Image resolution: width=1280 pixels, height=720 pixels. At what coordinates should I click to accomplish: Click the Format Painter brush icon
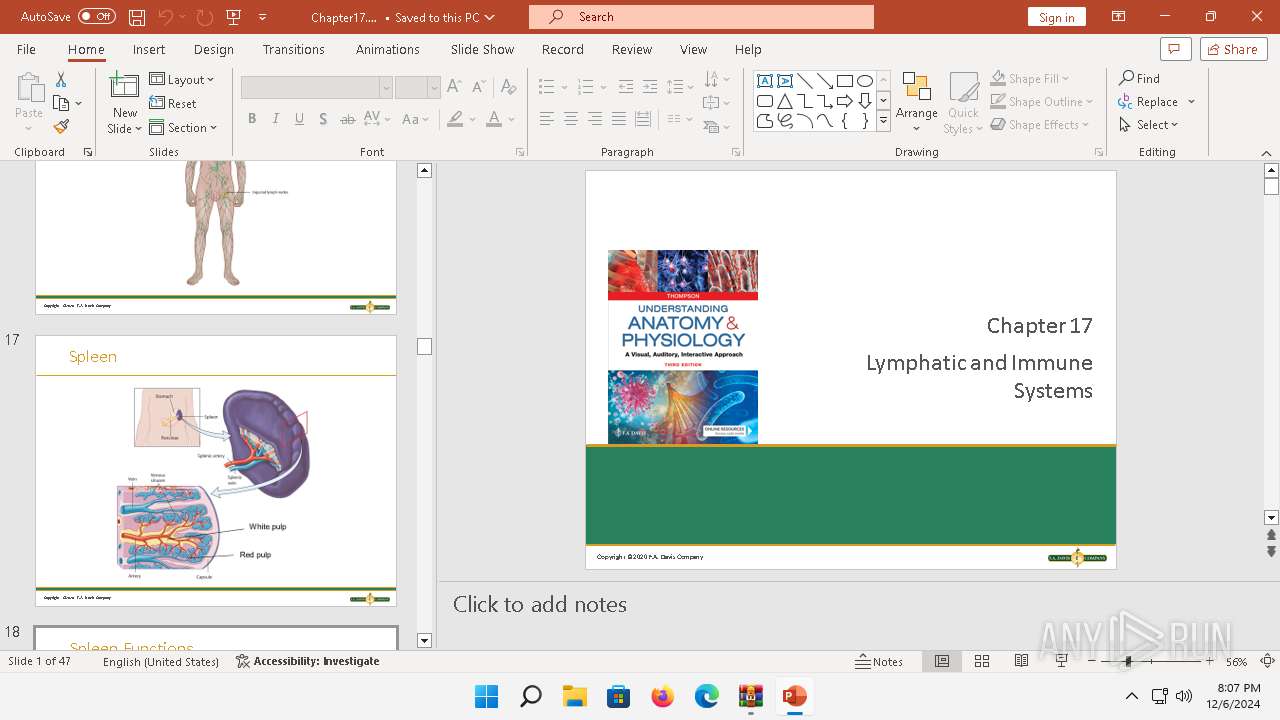(61, 127)
